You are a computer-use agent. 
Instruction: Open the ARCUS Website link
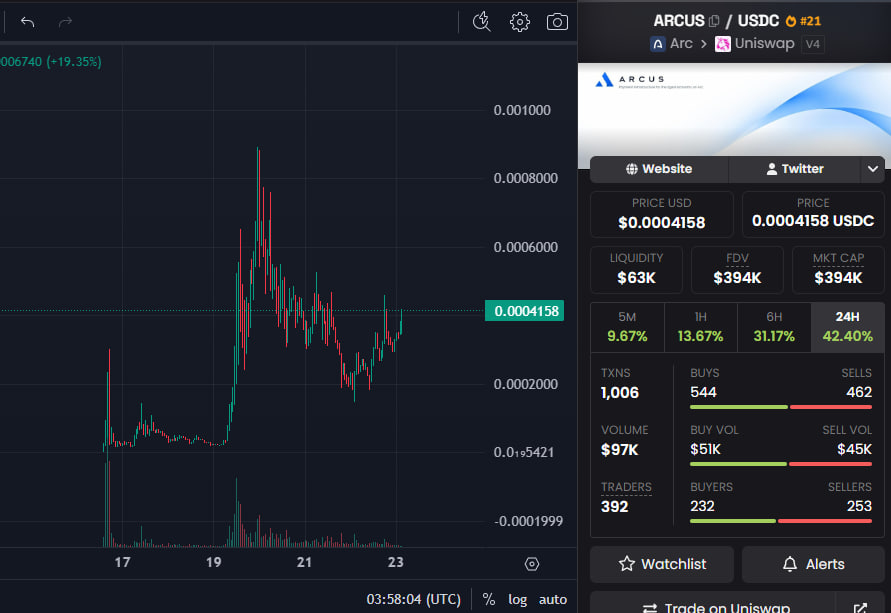(x=659, y=169)
